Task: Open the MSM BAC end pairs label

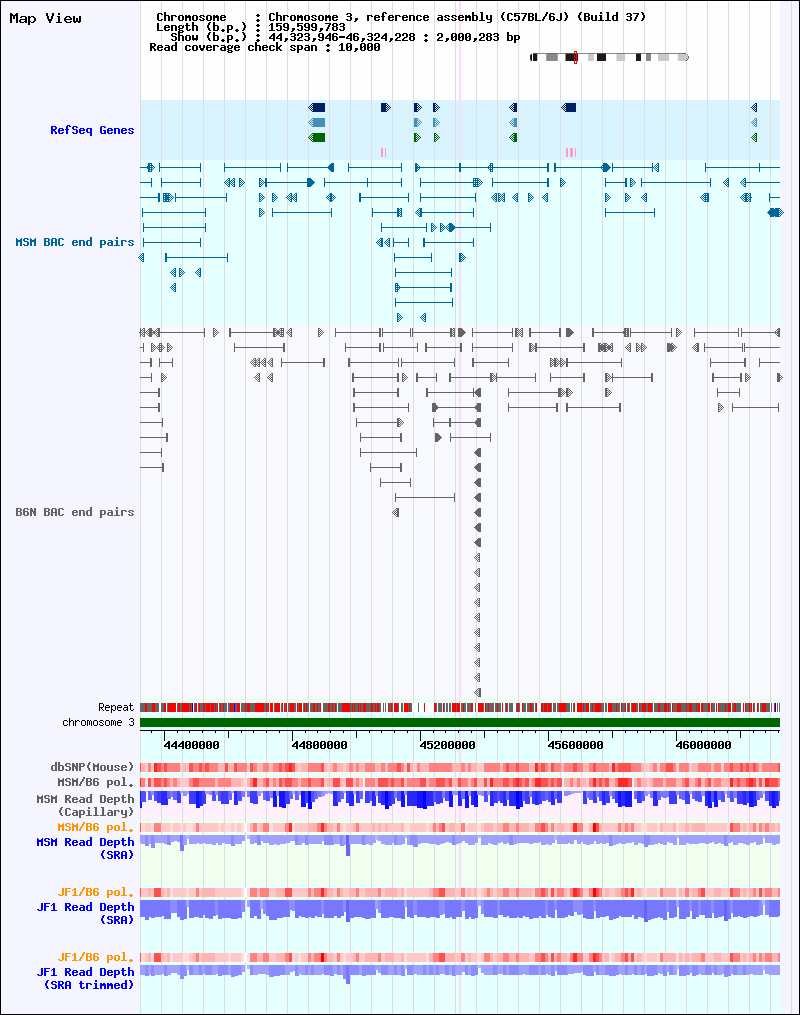Action: tap(74, 242)
